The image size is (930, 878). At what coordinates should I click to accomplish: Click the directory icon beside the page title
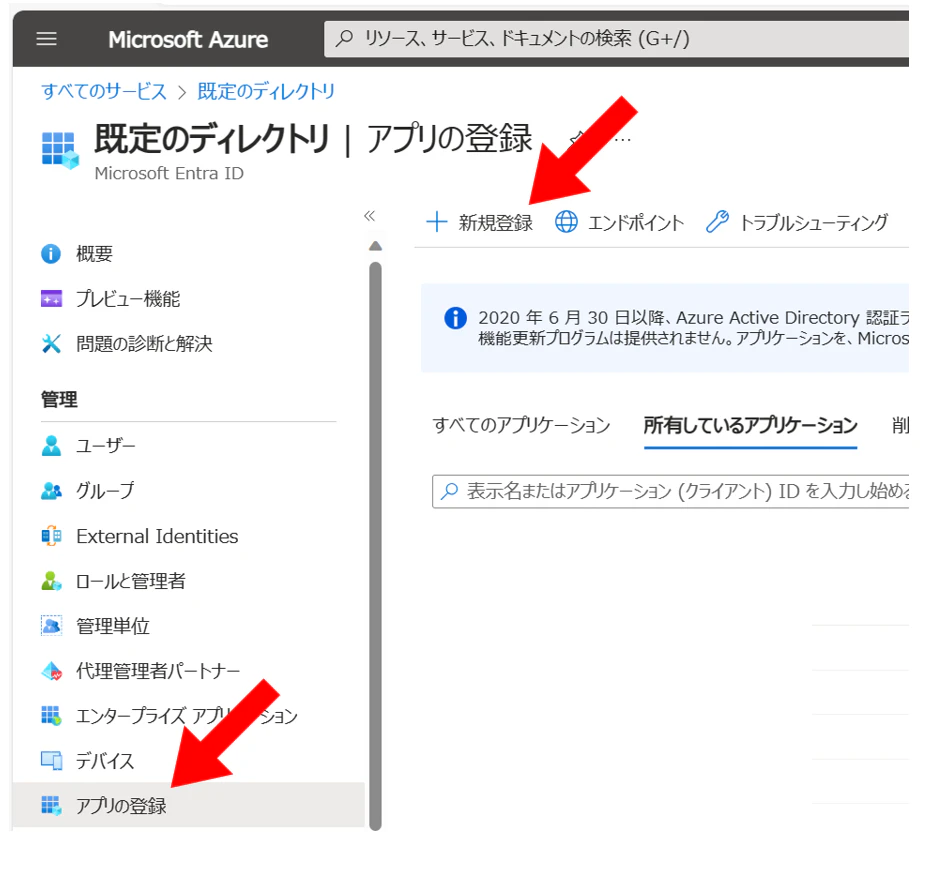pyautogui.click(x=60, y=150)
